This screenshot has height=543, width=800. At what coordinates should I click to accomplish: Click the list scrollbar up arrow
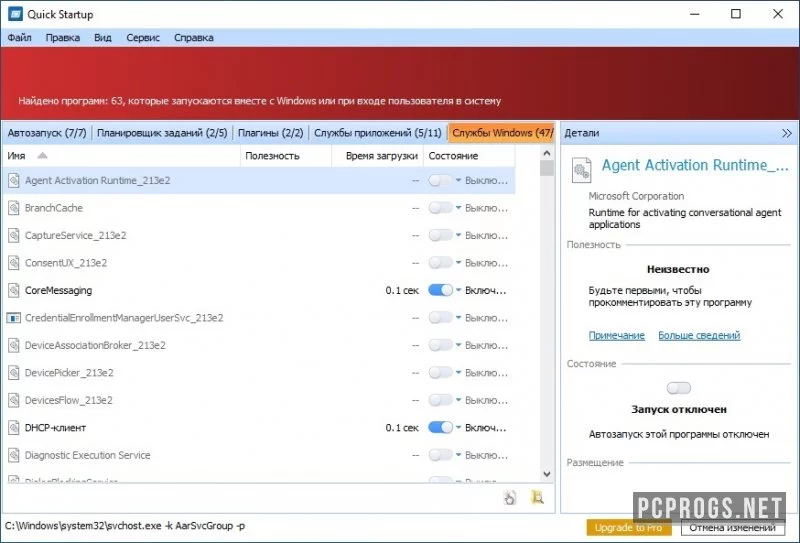pos(547,153)
